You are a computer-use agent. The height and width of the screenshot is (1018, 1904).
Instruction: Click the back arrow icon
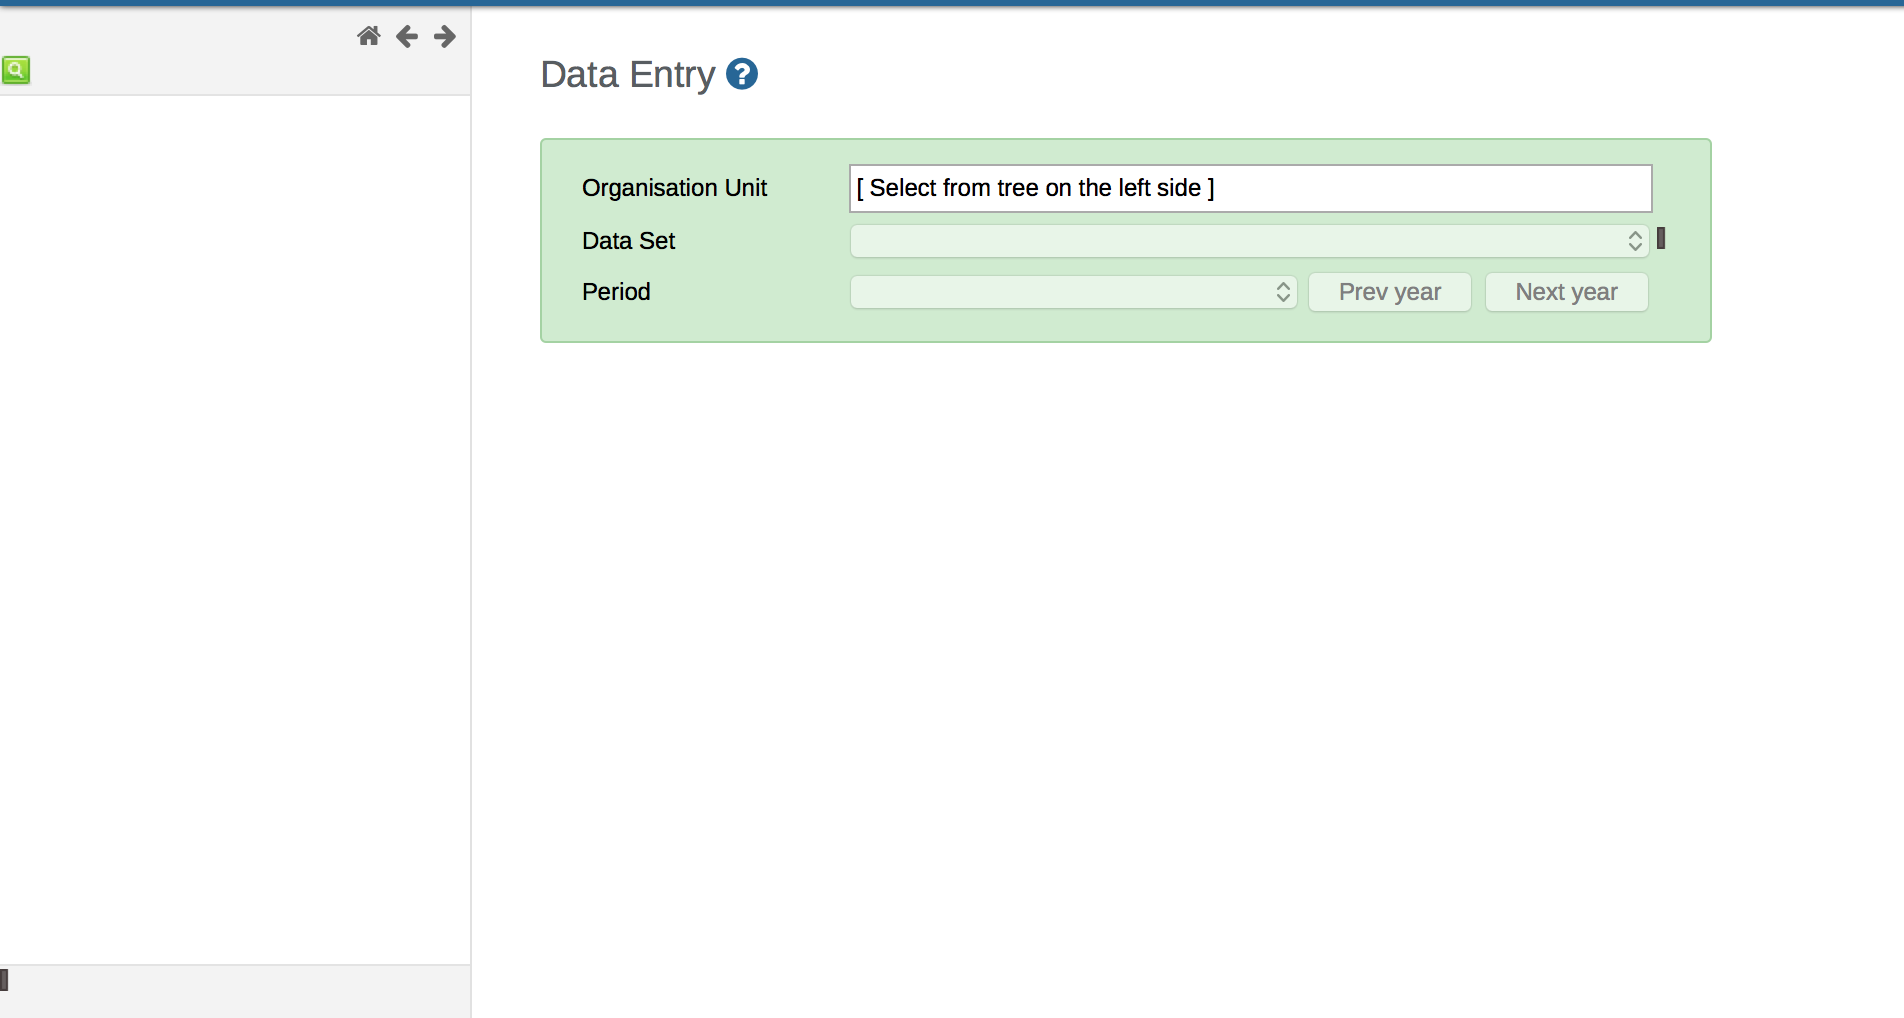coord(406,37)
